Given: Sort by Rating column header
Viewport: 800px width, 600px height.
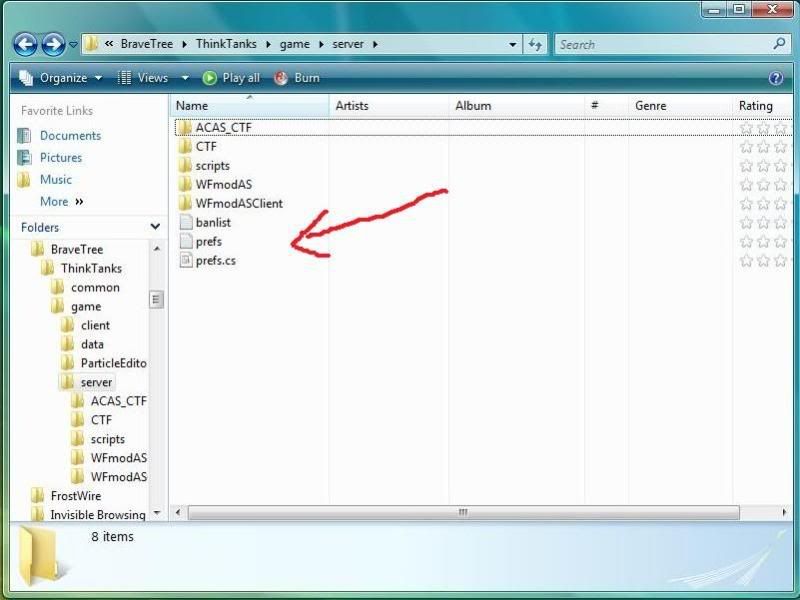Looking at the screenshot, I should (x=763, y=106).
